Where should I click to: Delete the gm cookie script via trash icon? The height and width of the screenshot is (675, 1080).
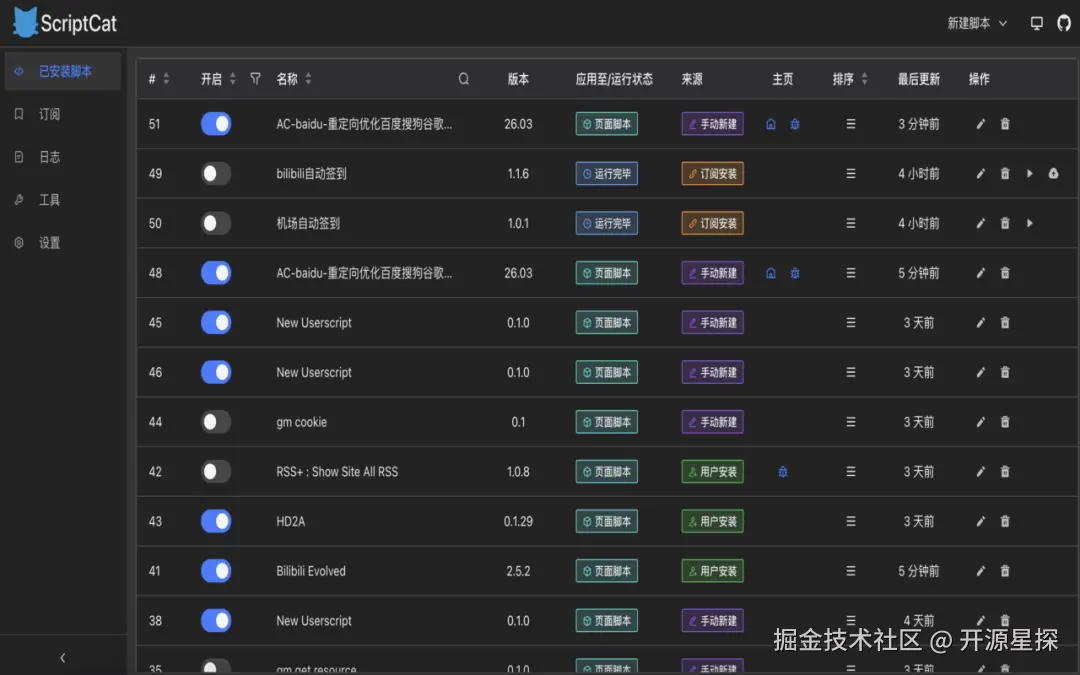1004,421
